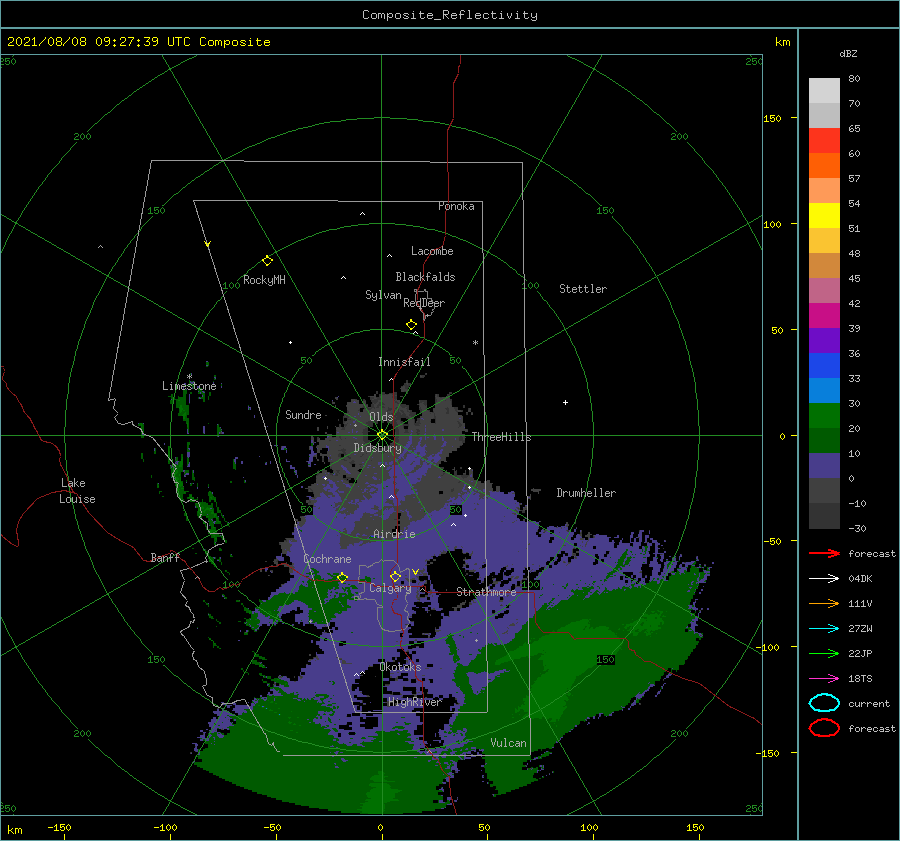
Task: Click the Stettler label
Action: coord(583,289)
